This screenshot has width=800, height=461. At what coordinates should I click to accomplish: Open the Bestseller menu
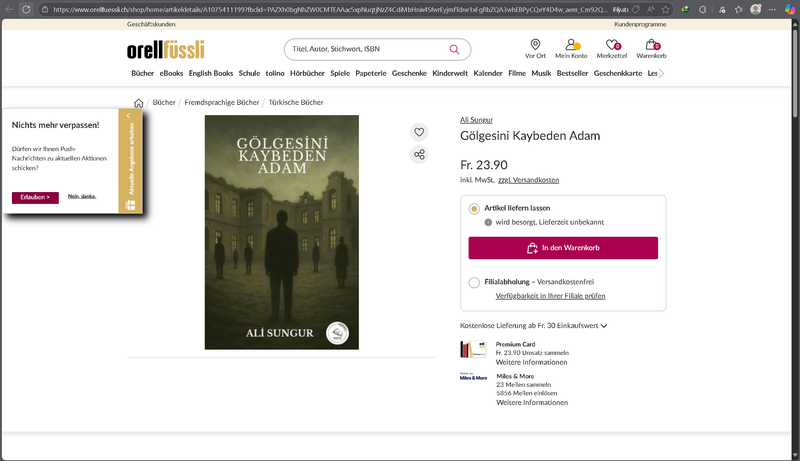tap(572, 73)
